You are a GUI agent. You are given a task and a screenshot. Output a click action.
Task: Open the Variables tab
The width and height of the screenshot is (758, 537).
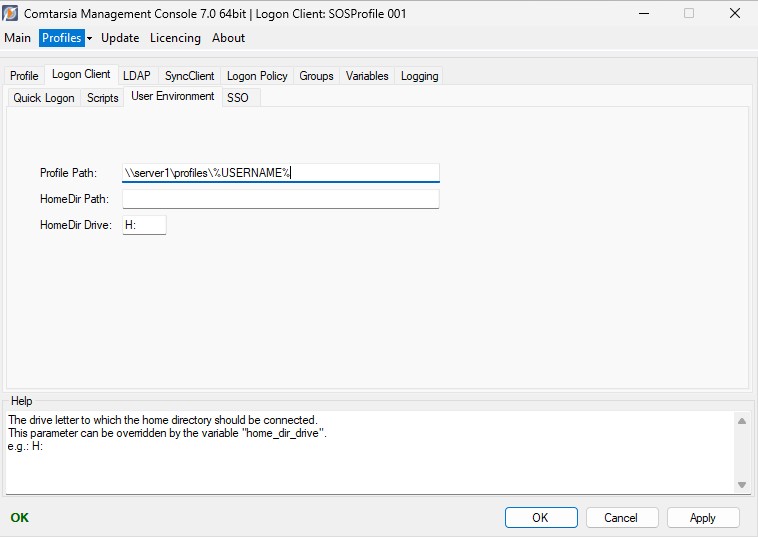(x=367, y=76)
